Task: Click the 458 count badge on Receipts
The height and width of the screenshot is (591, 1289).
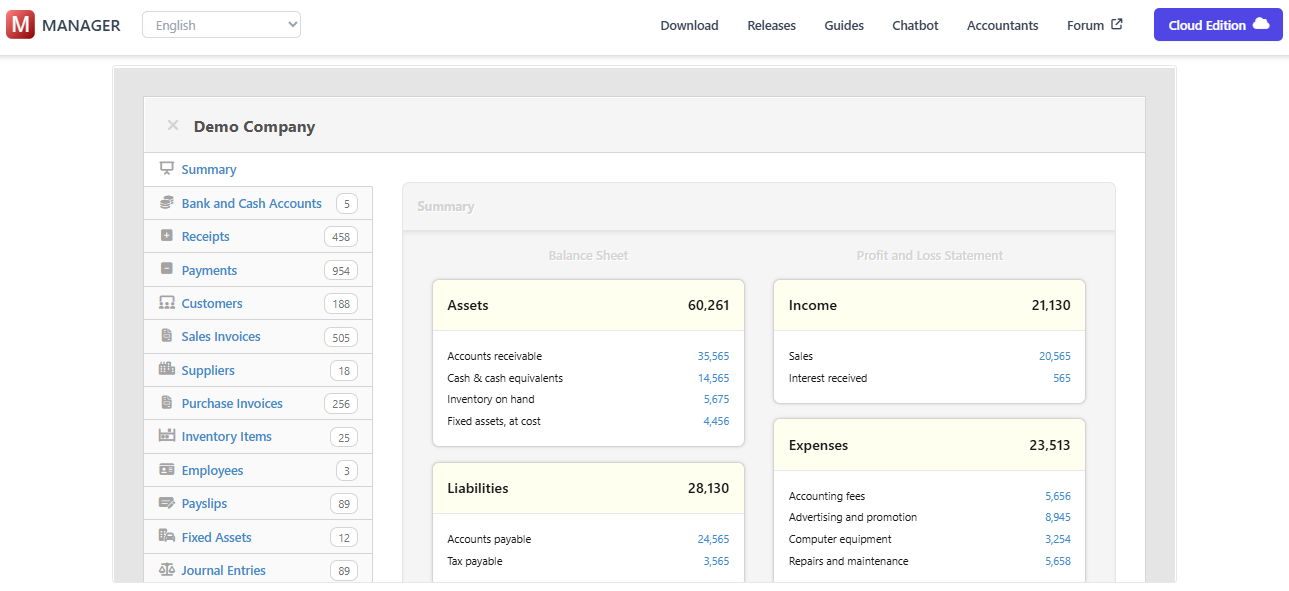Action: [x=341, y=236]
